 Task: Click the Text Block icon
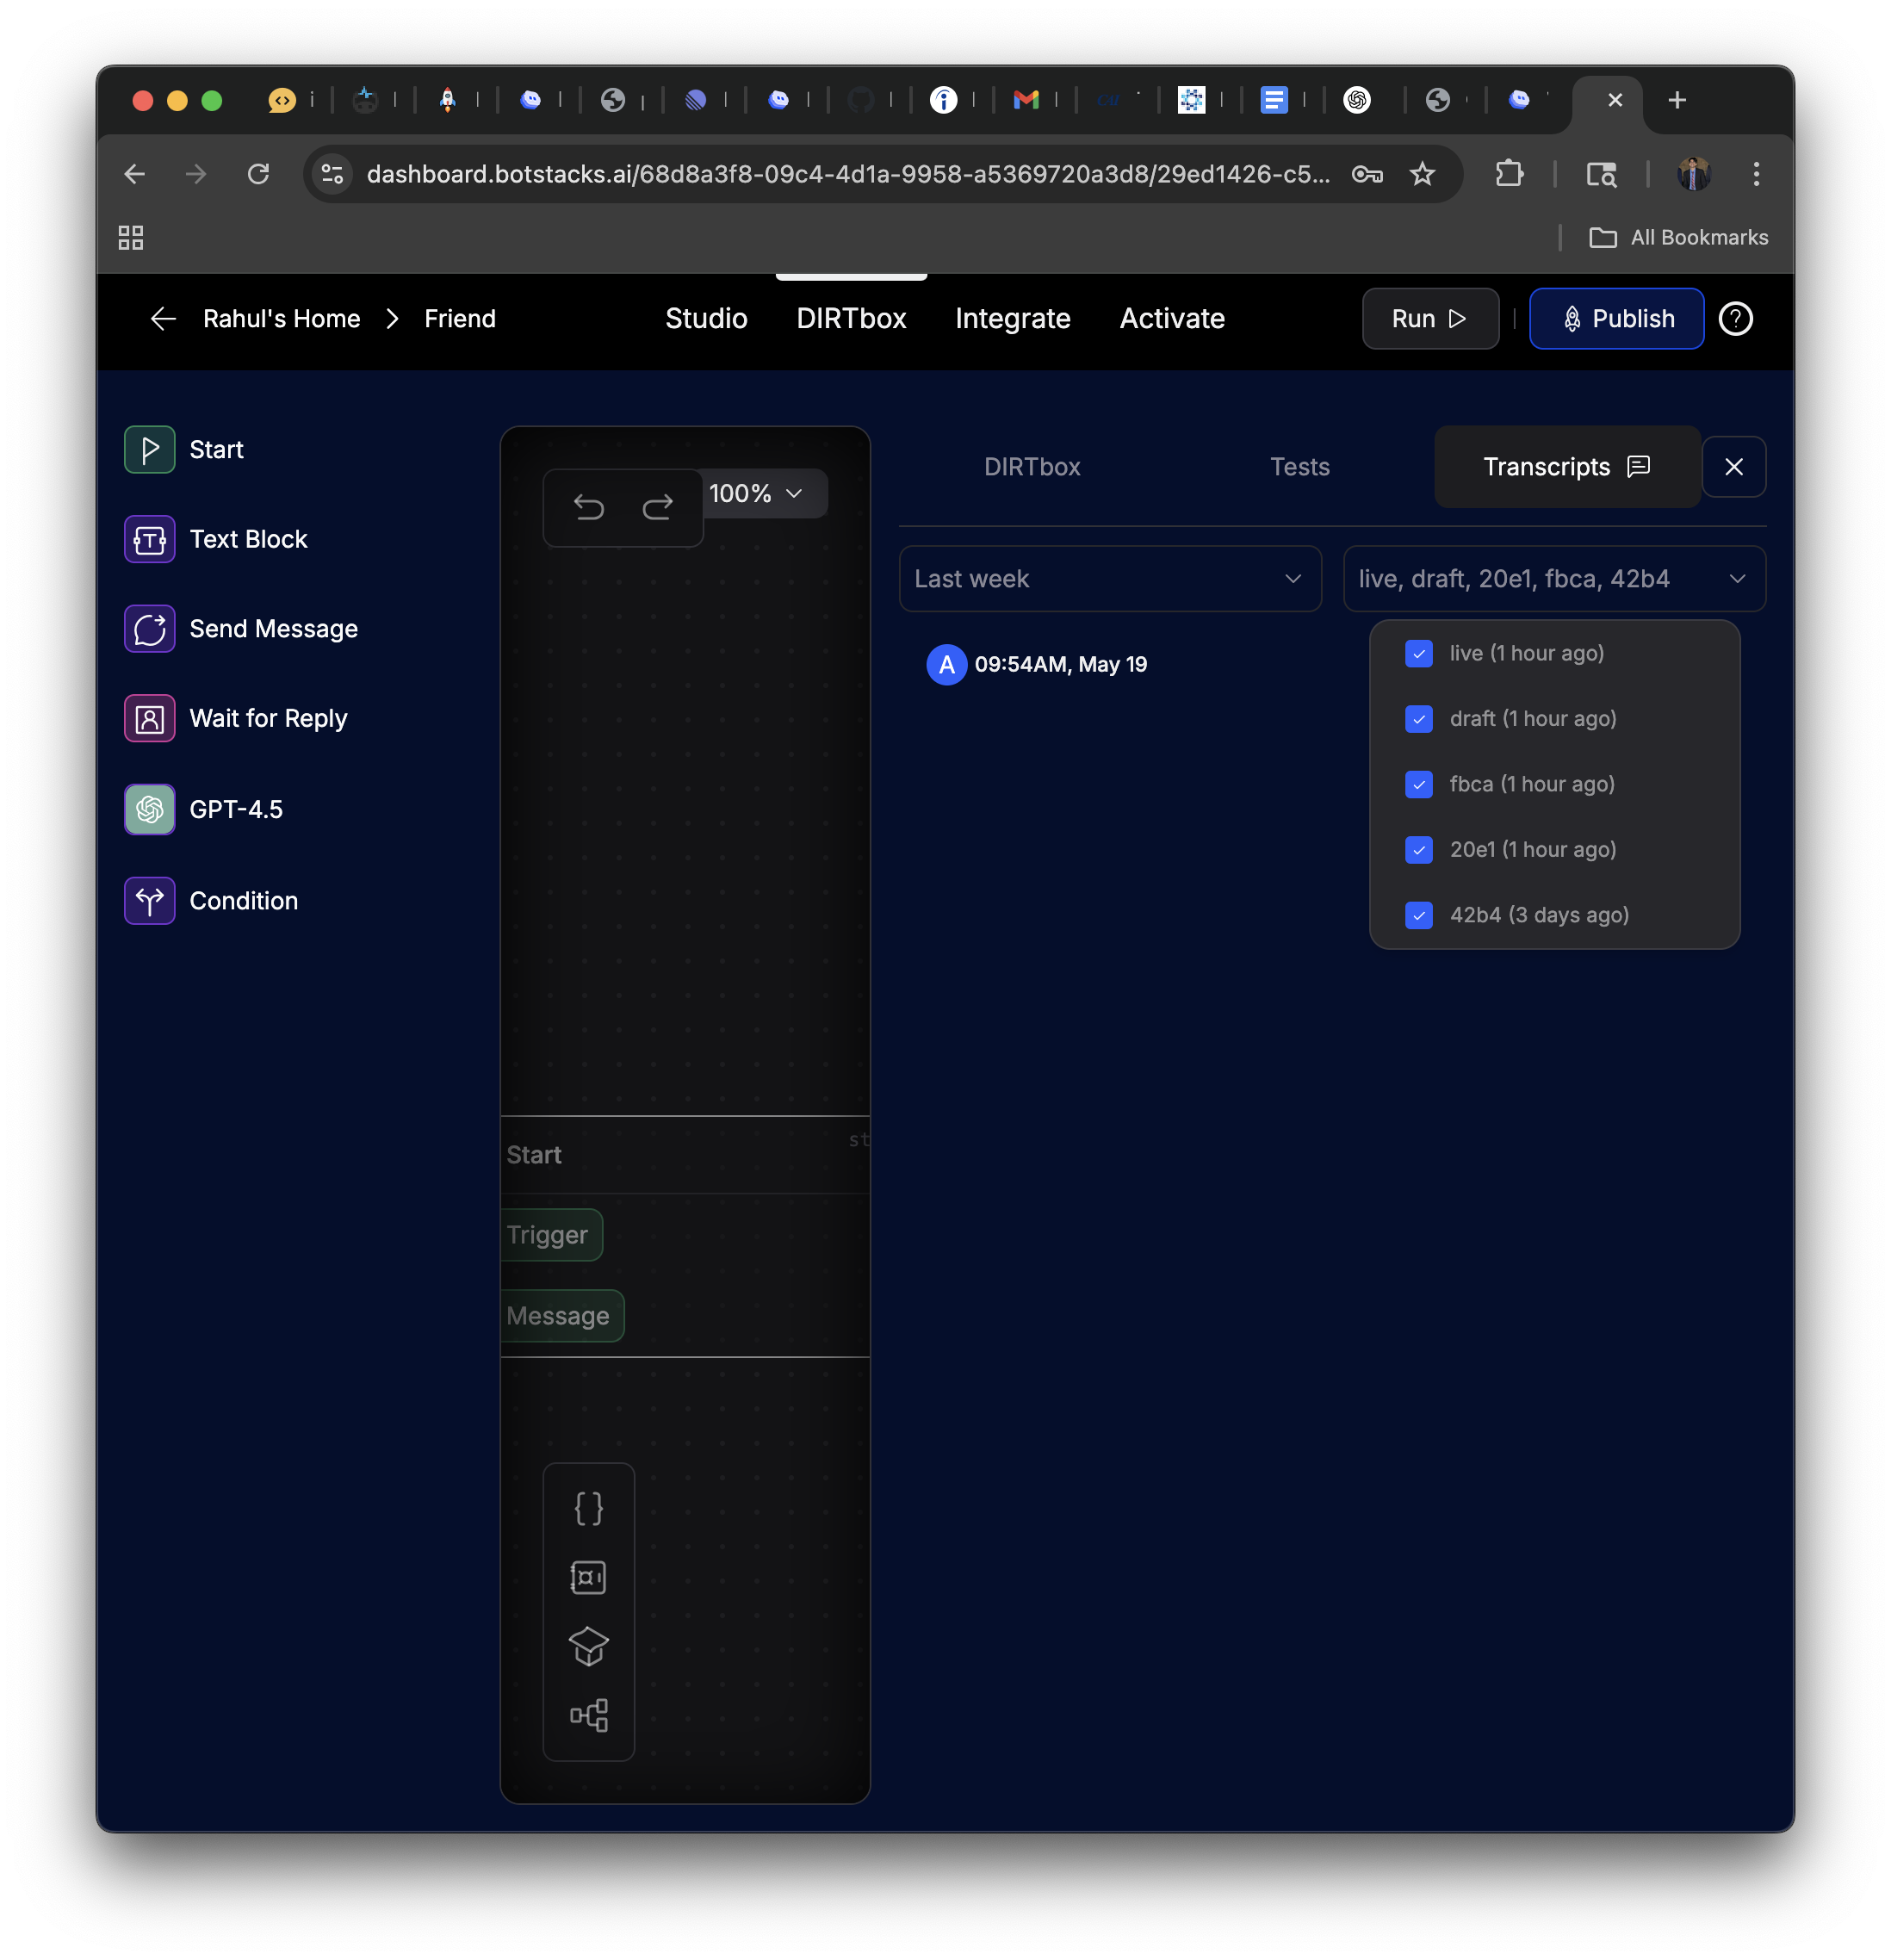tap(149, 539)
